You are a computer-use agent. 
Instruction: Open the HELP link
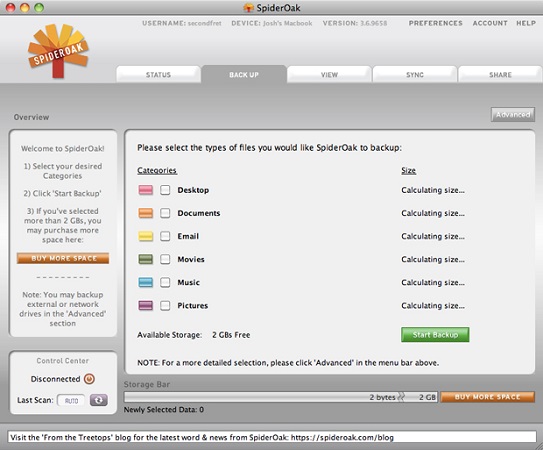pyautogui.click(x=526, y=23)
